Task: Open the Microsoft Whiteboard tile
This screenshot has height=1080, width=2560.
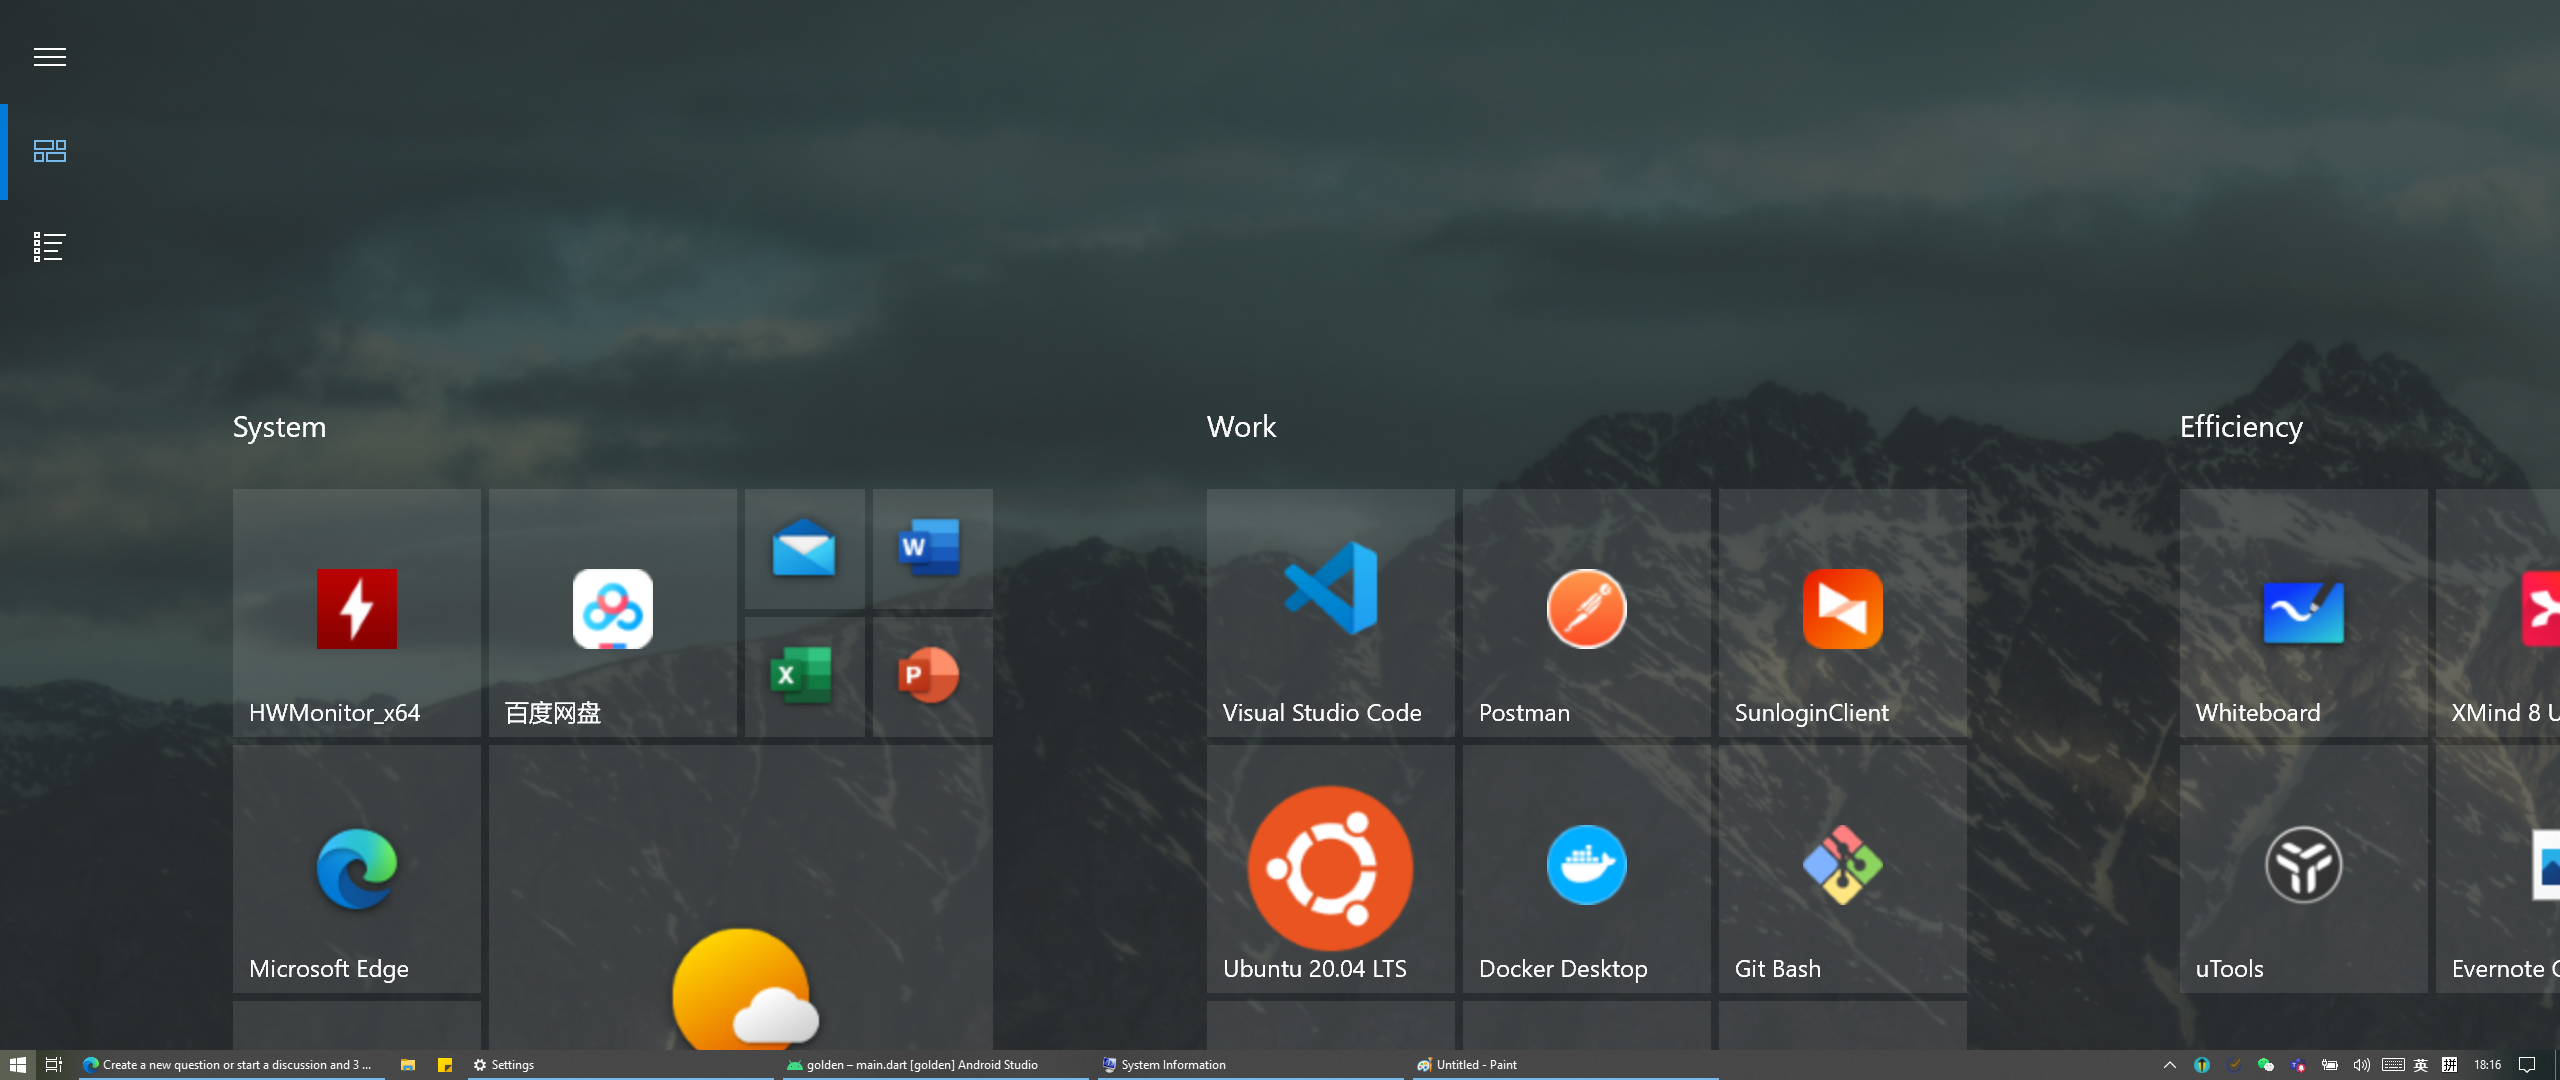Action: tap(2303, 612)
